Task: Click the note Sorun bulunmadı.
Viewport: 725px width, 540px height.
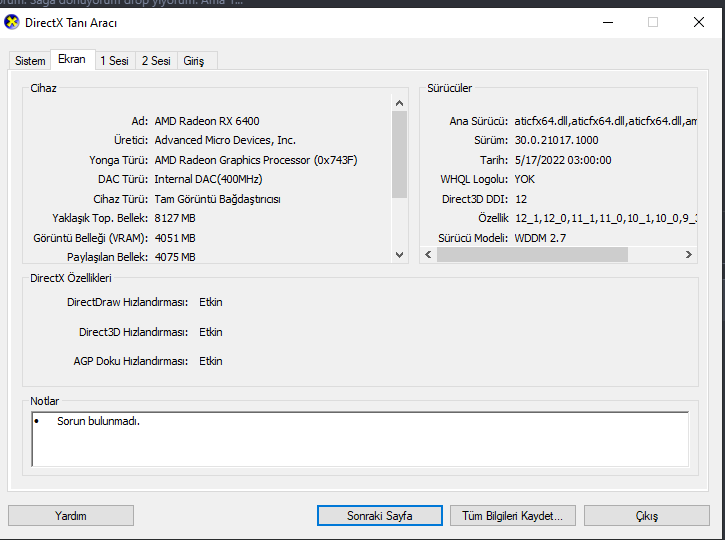Action: pos(98,421)
